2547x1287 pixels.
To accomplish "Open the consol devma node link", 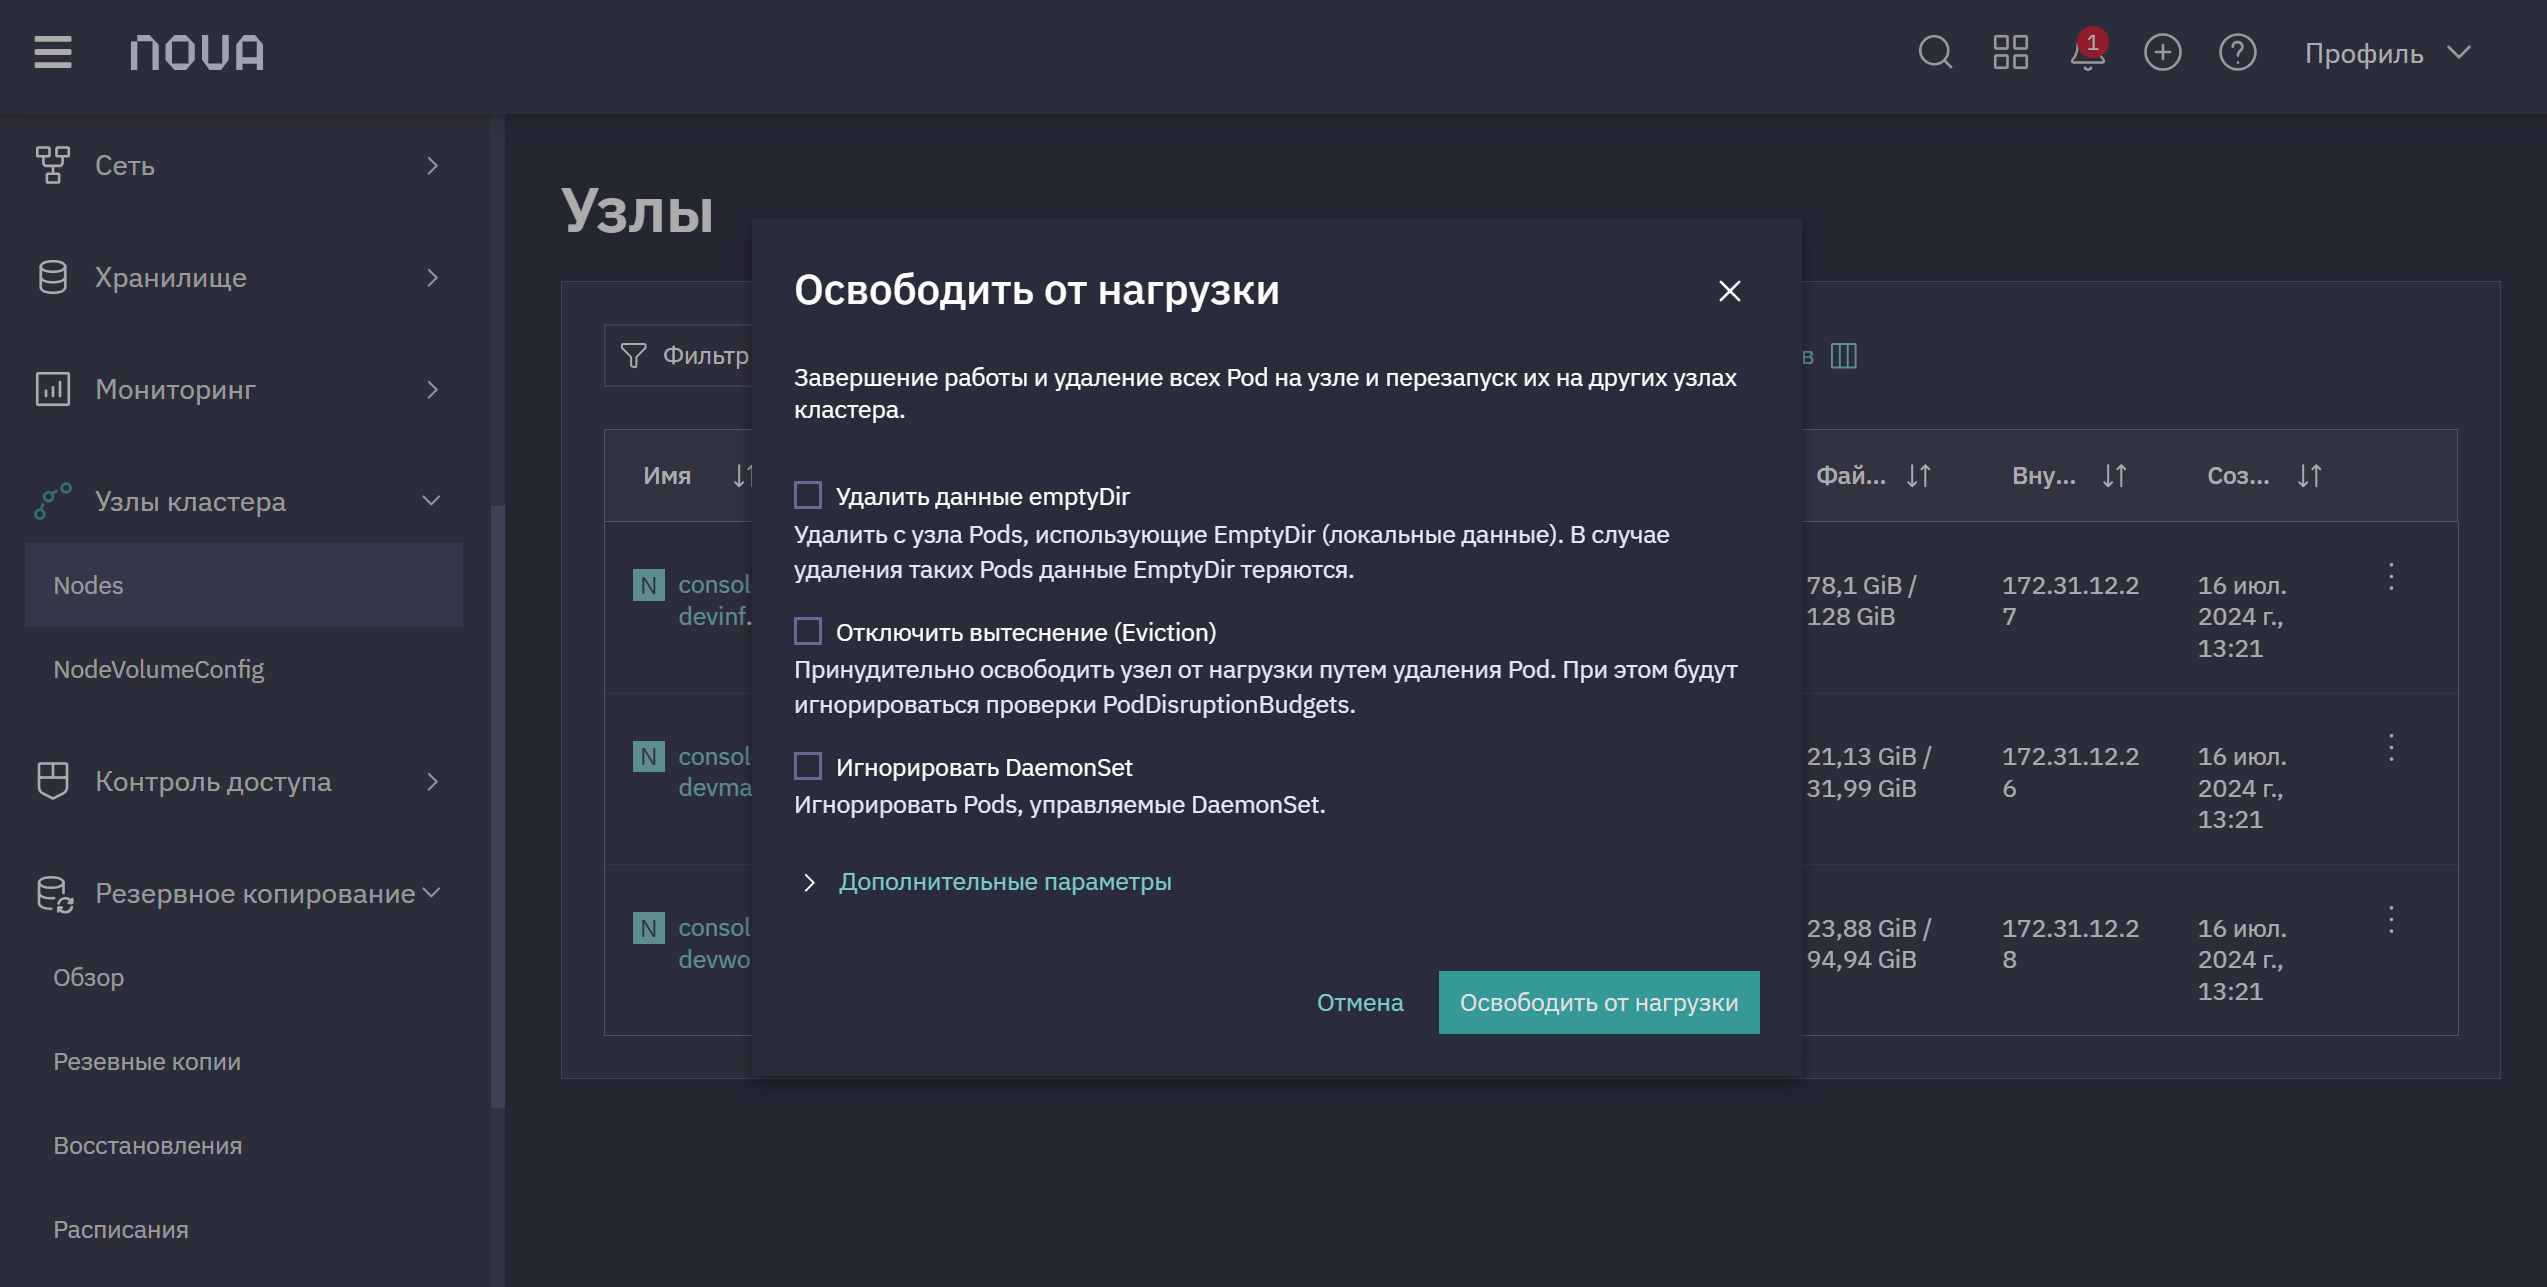I will [x=715, y=772].
